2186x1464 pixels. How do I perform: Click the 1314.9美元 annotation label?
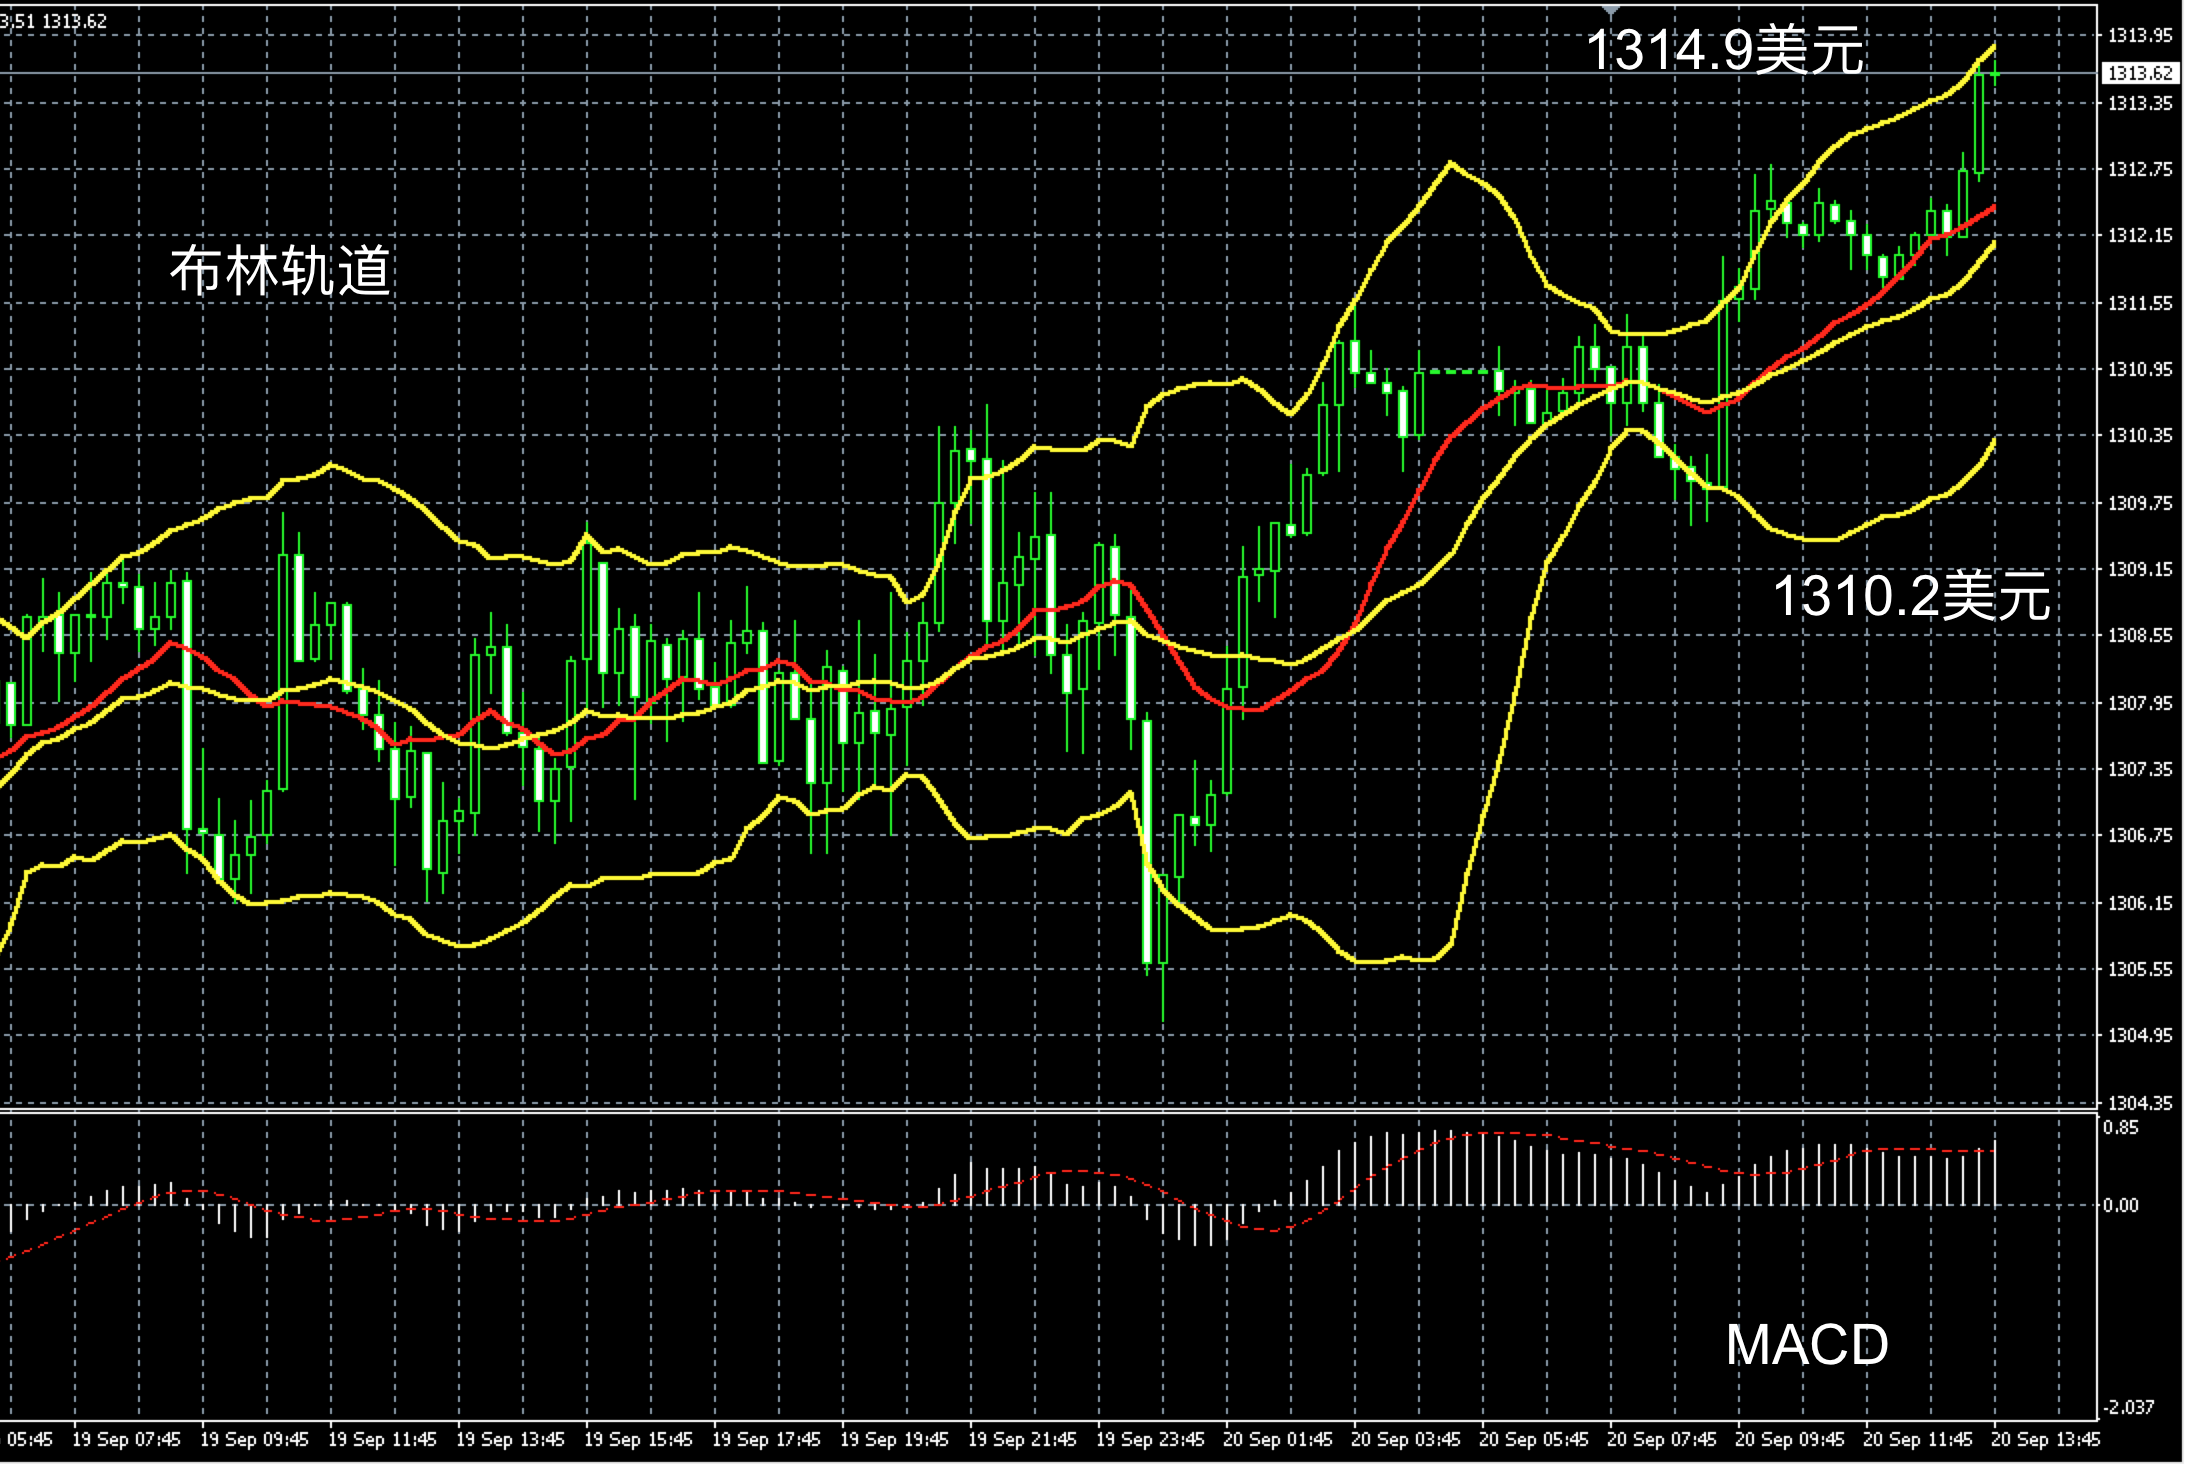pyautogui.click(x=1724, y=49)
